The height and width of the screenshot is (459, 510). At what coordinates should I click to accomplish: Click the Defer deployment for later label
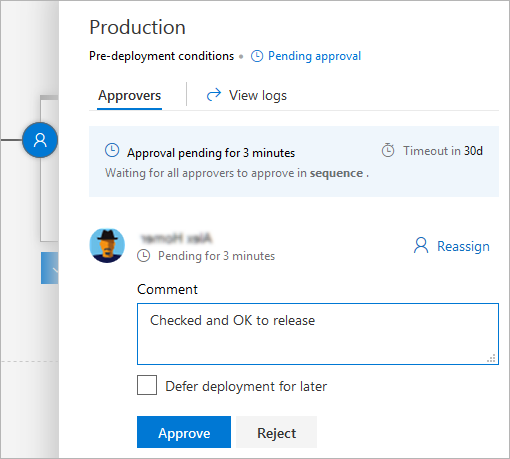coord(246,386)
